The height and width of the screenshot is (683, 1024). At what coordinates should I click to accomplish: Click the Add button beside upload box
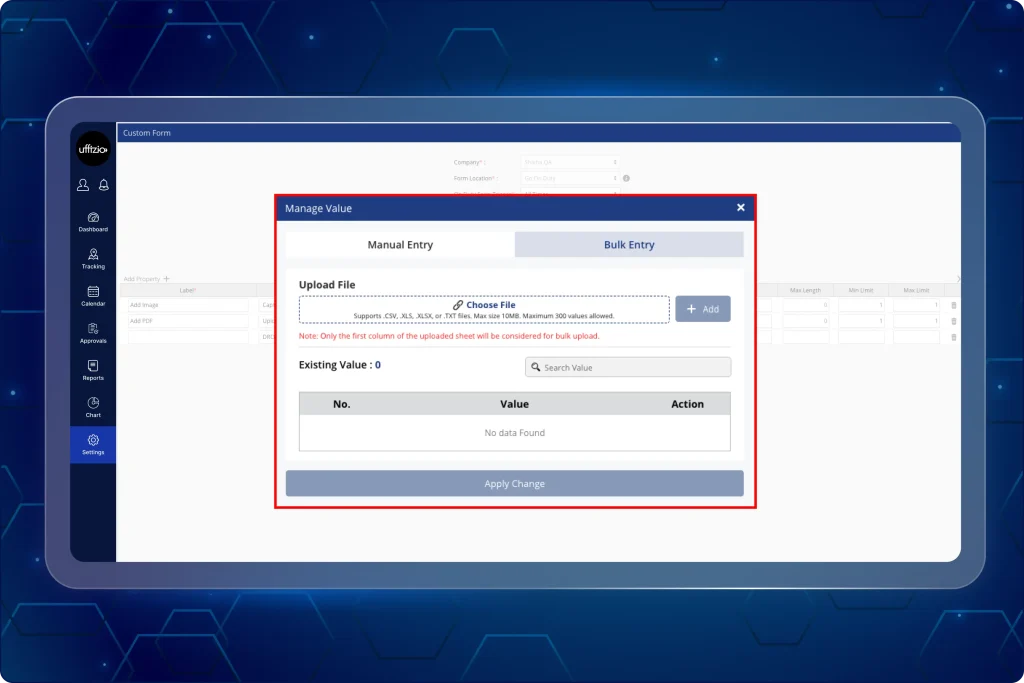click(703, 309)
